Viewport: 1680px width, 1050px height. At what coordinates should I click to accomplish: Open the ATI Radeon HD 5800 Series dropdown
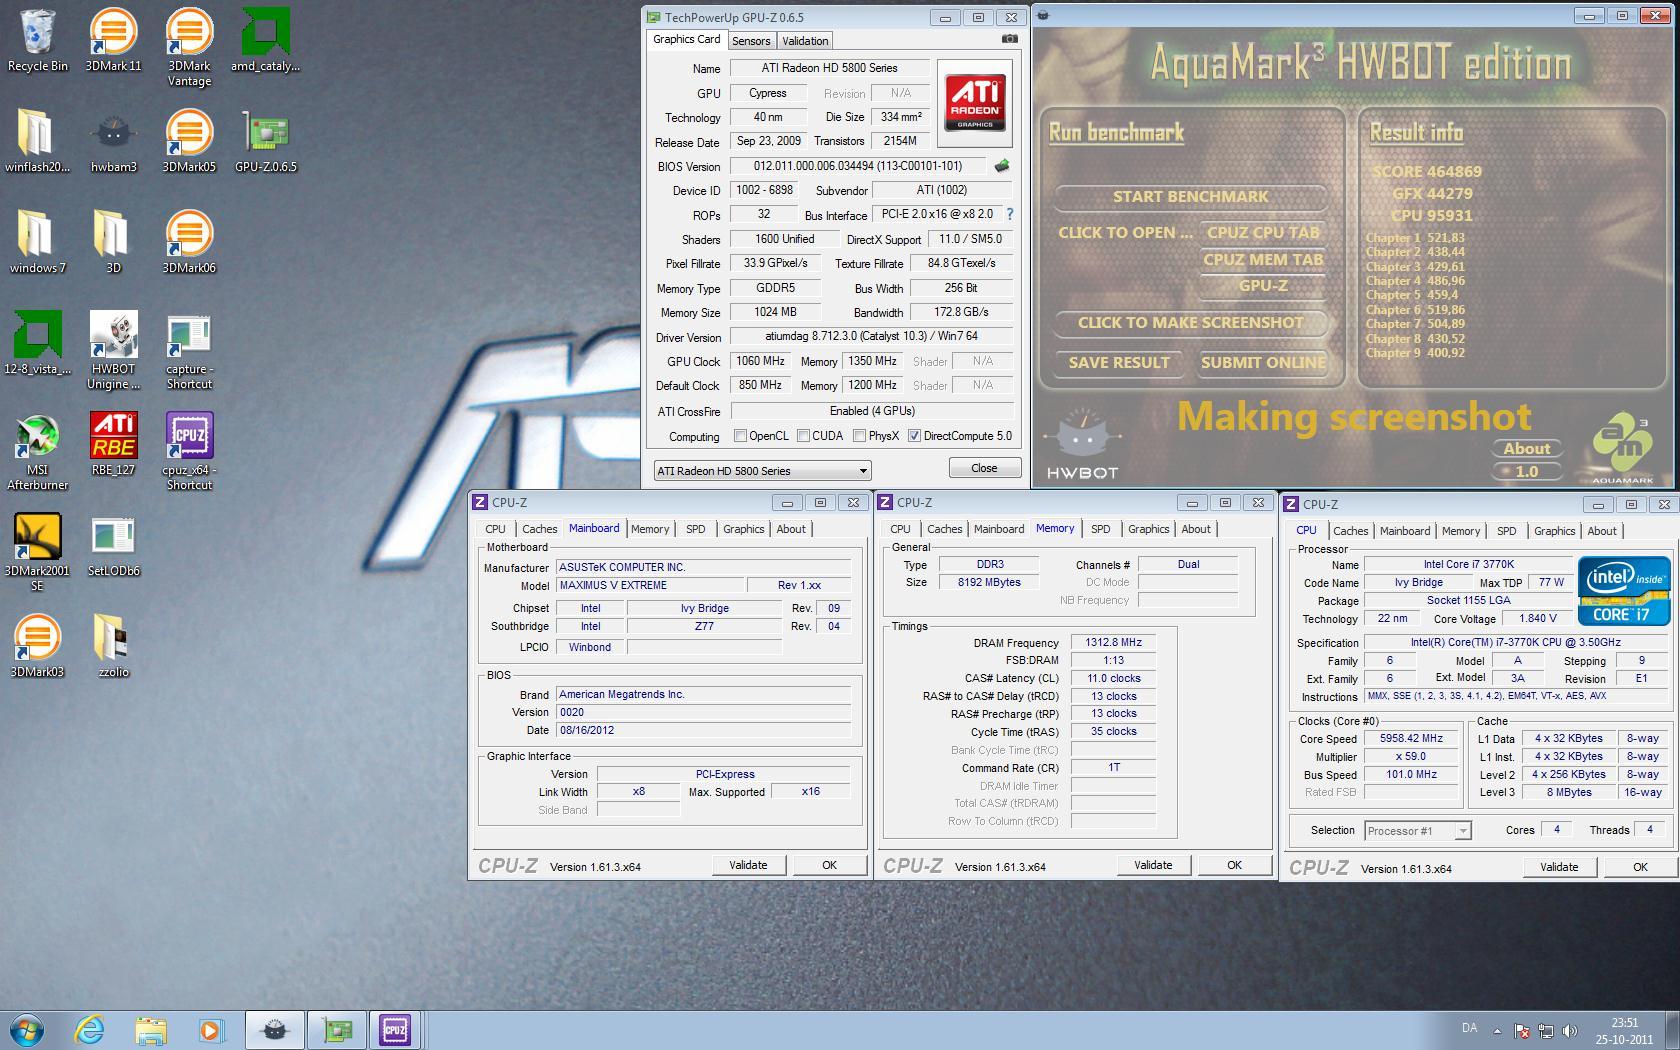click(x=762, y=471)
